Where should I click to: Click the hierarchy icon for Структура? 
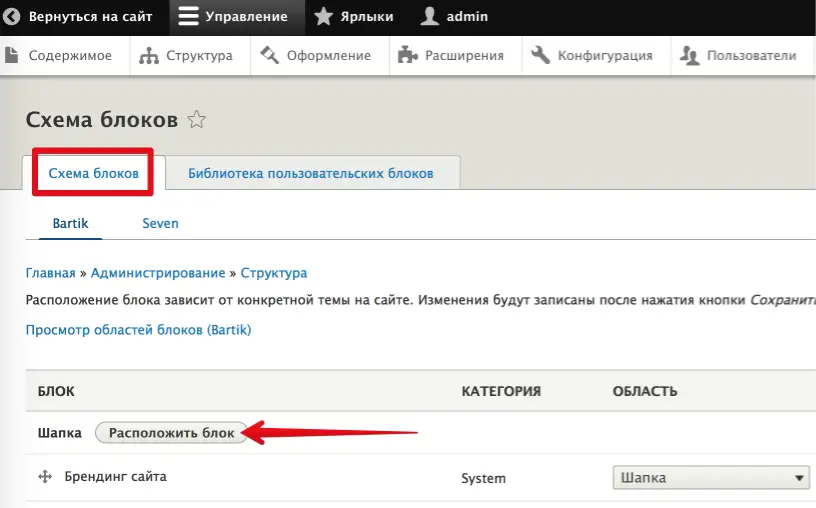149,56
